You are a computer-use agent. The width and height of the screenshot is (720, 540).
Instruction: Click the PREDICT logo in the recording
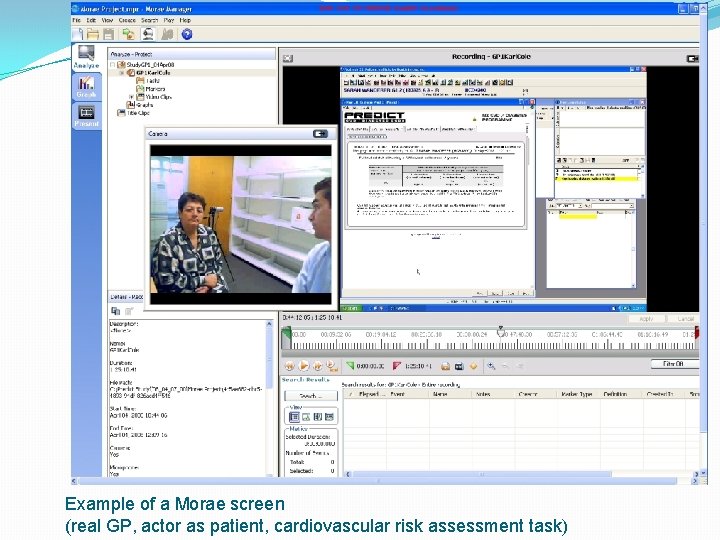click(375, 117)
